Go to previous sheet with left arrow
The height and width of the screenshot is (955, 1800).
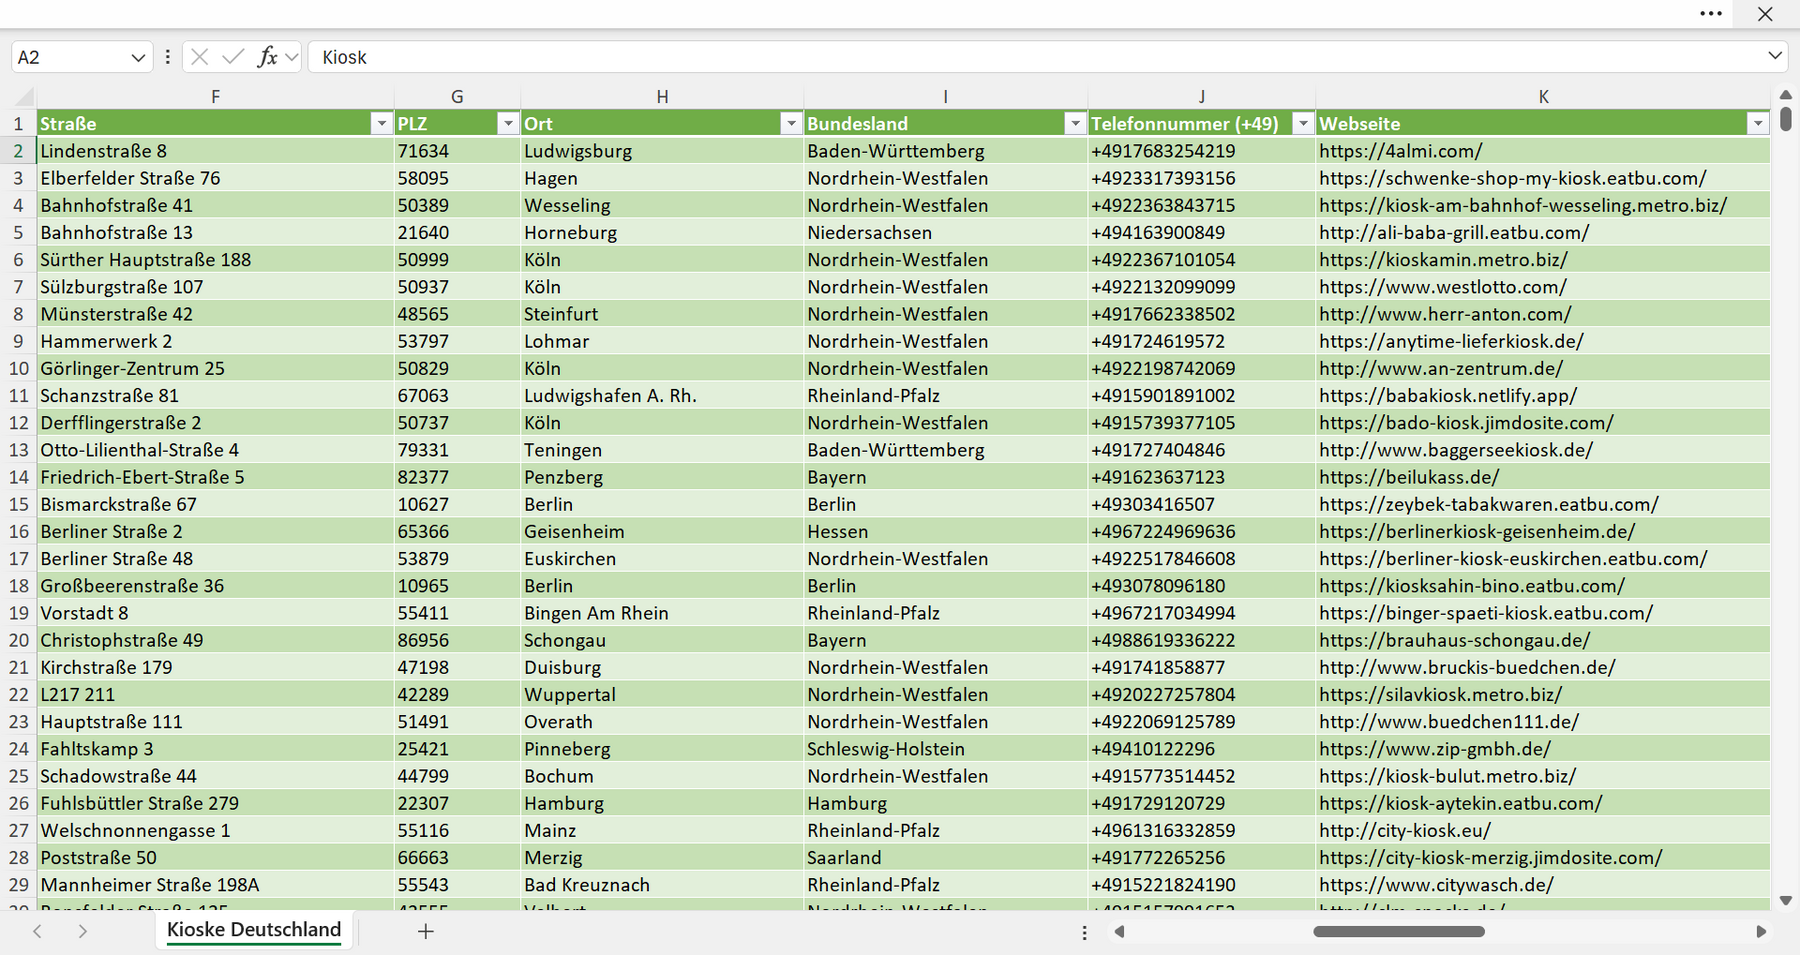coord(37,931)
